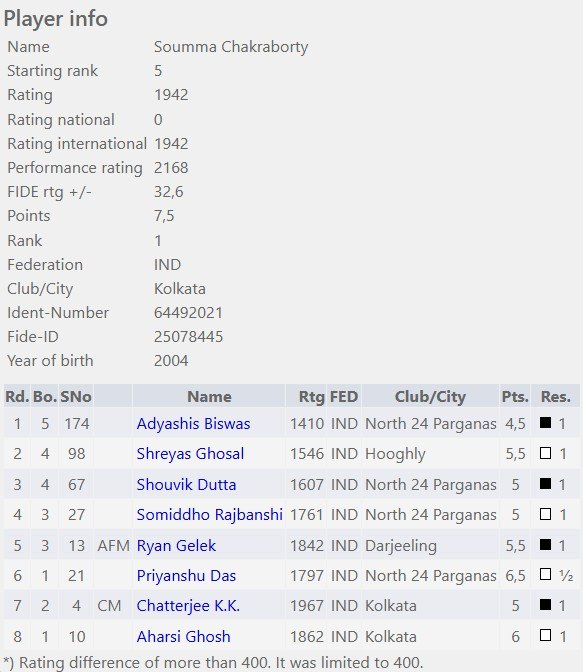This screenshot has width=583, height=672.
Task: Click white piece icon in round 8
Action: [545, 635]
